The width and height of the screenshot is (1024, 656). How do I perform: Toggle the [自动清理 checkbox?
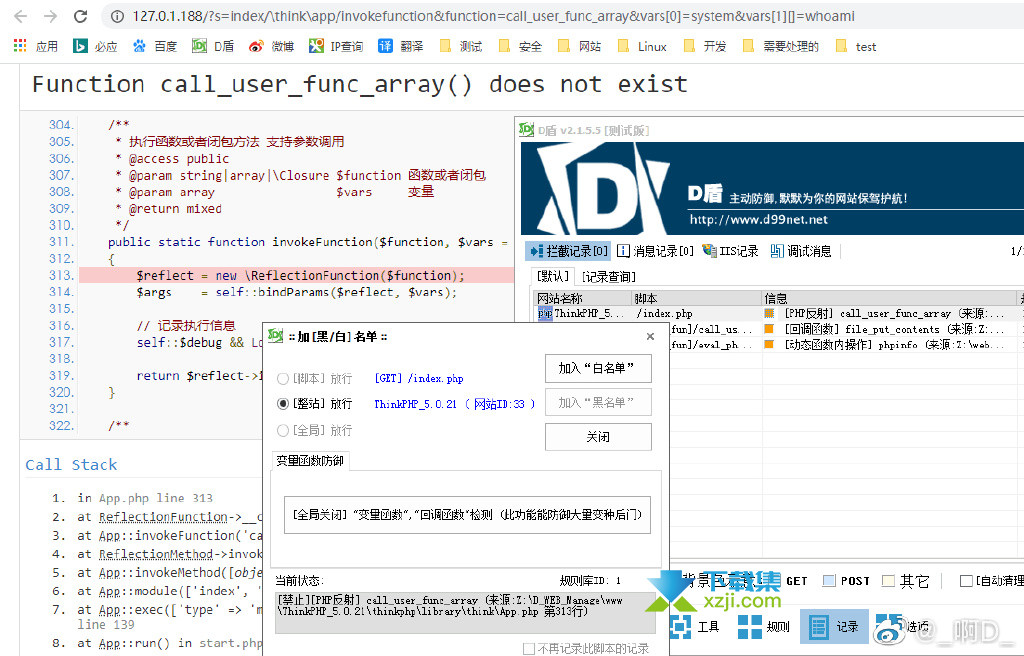[x=966, y=581]
